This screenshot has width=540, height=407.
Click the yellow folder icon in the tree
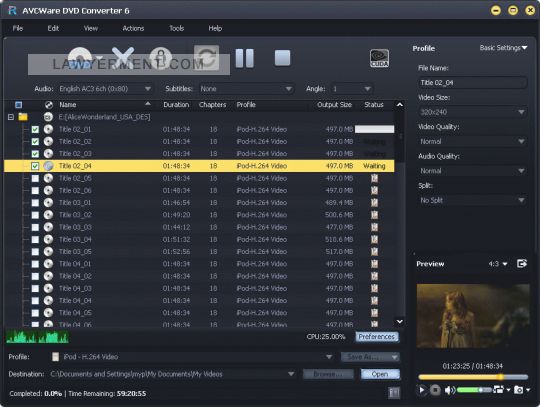23,117
